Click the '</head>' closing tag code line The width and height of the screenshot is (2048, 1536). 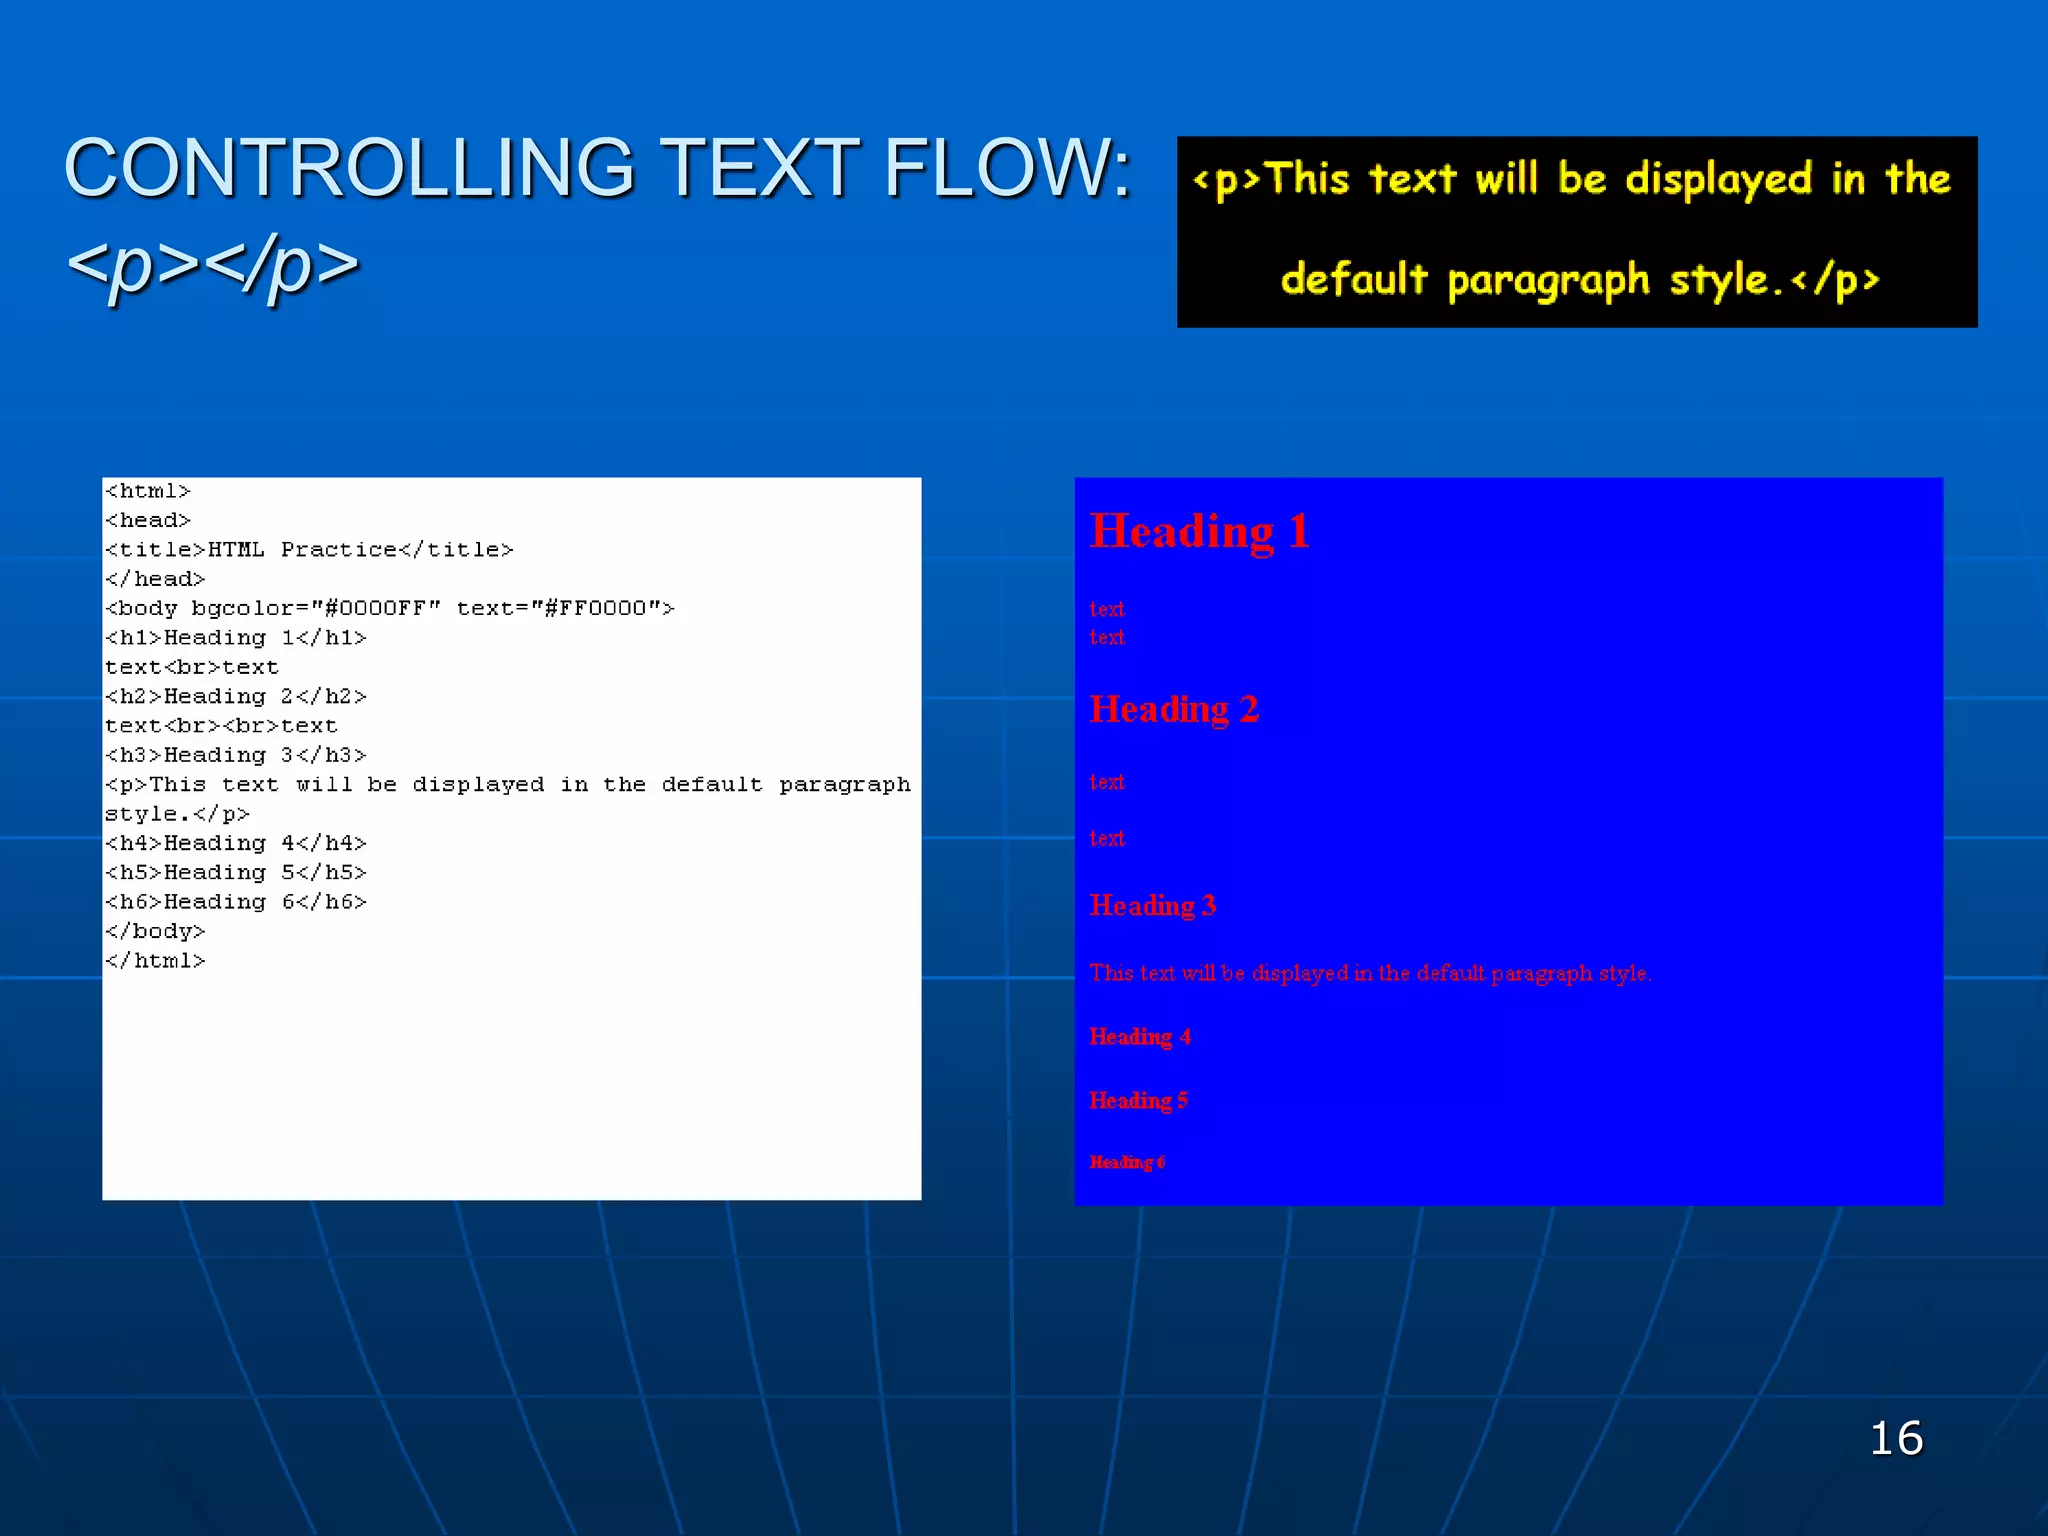click(x=155, y=579)
